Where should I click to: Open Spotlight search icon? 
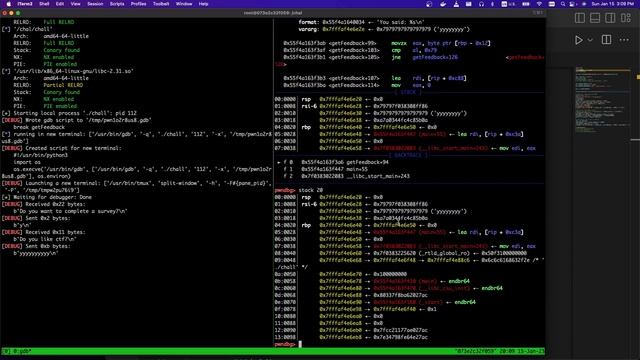pos(563,4)
